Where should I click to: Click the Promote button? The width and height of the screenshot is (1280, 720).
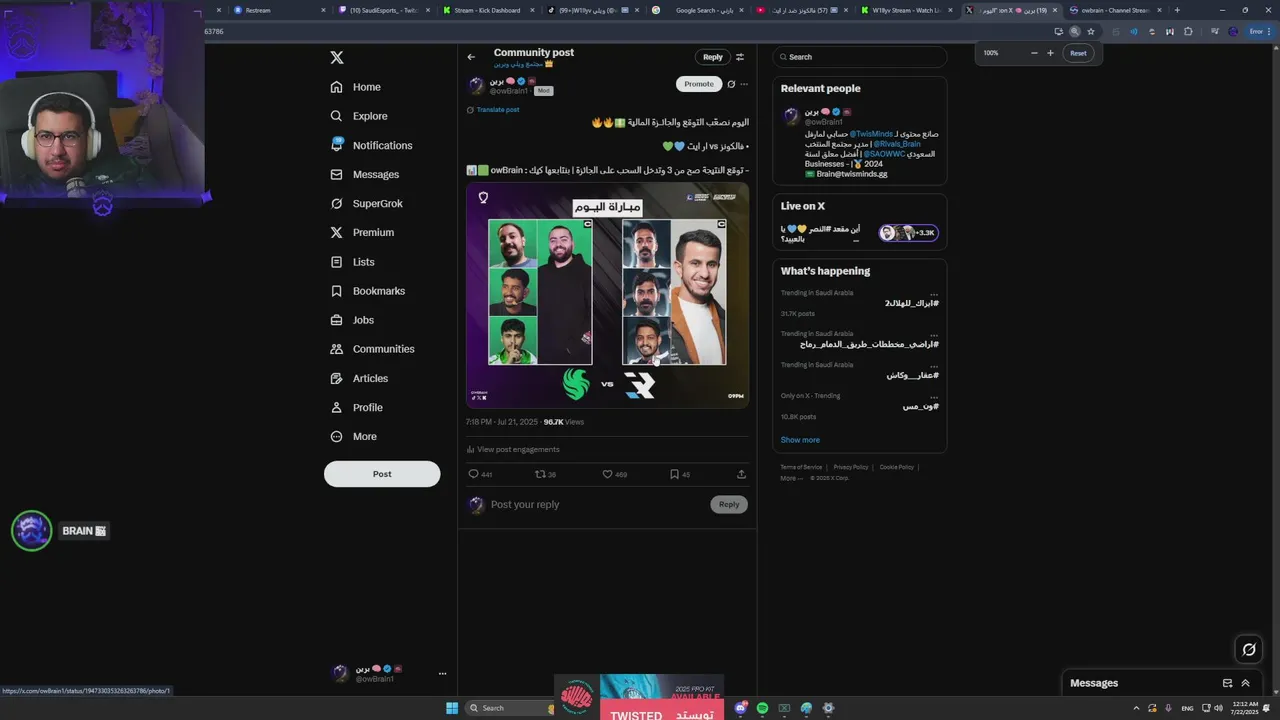coord(699,84)
